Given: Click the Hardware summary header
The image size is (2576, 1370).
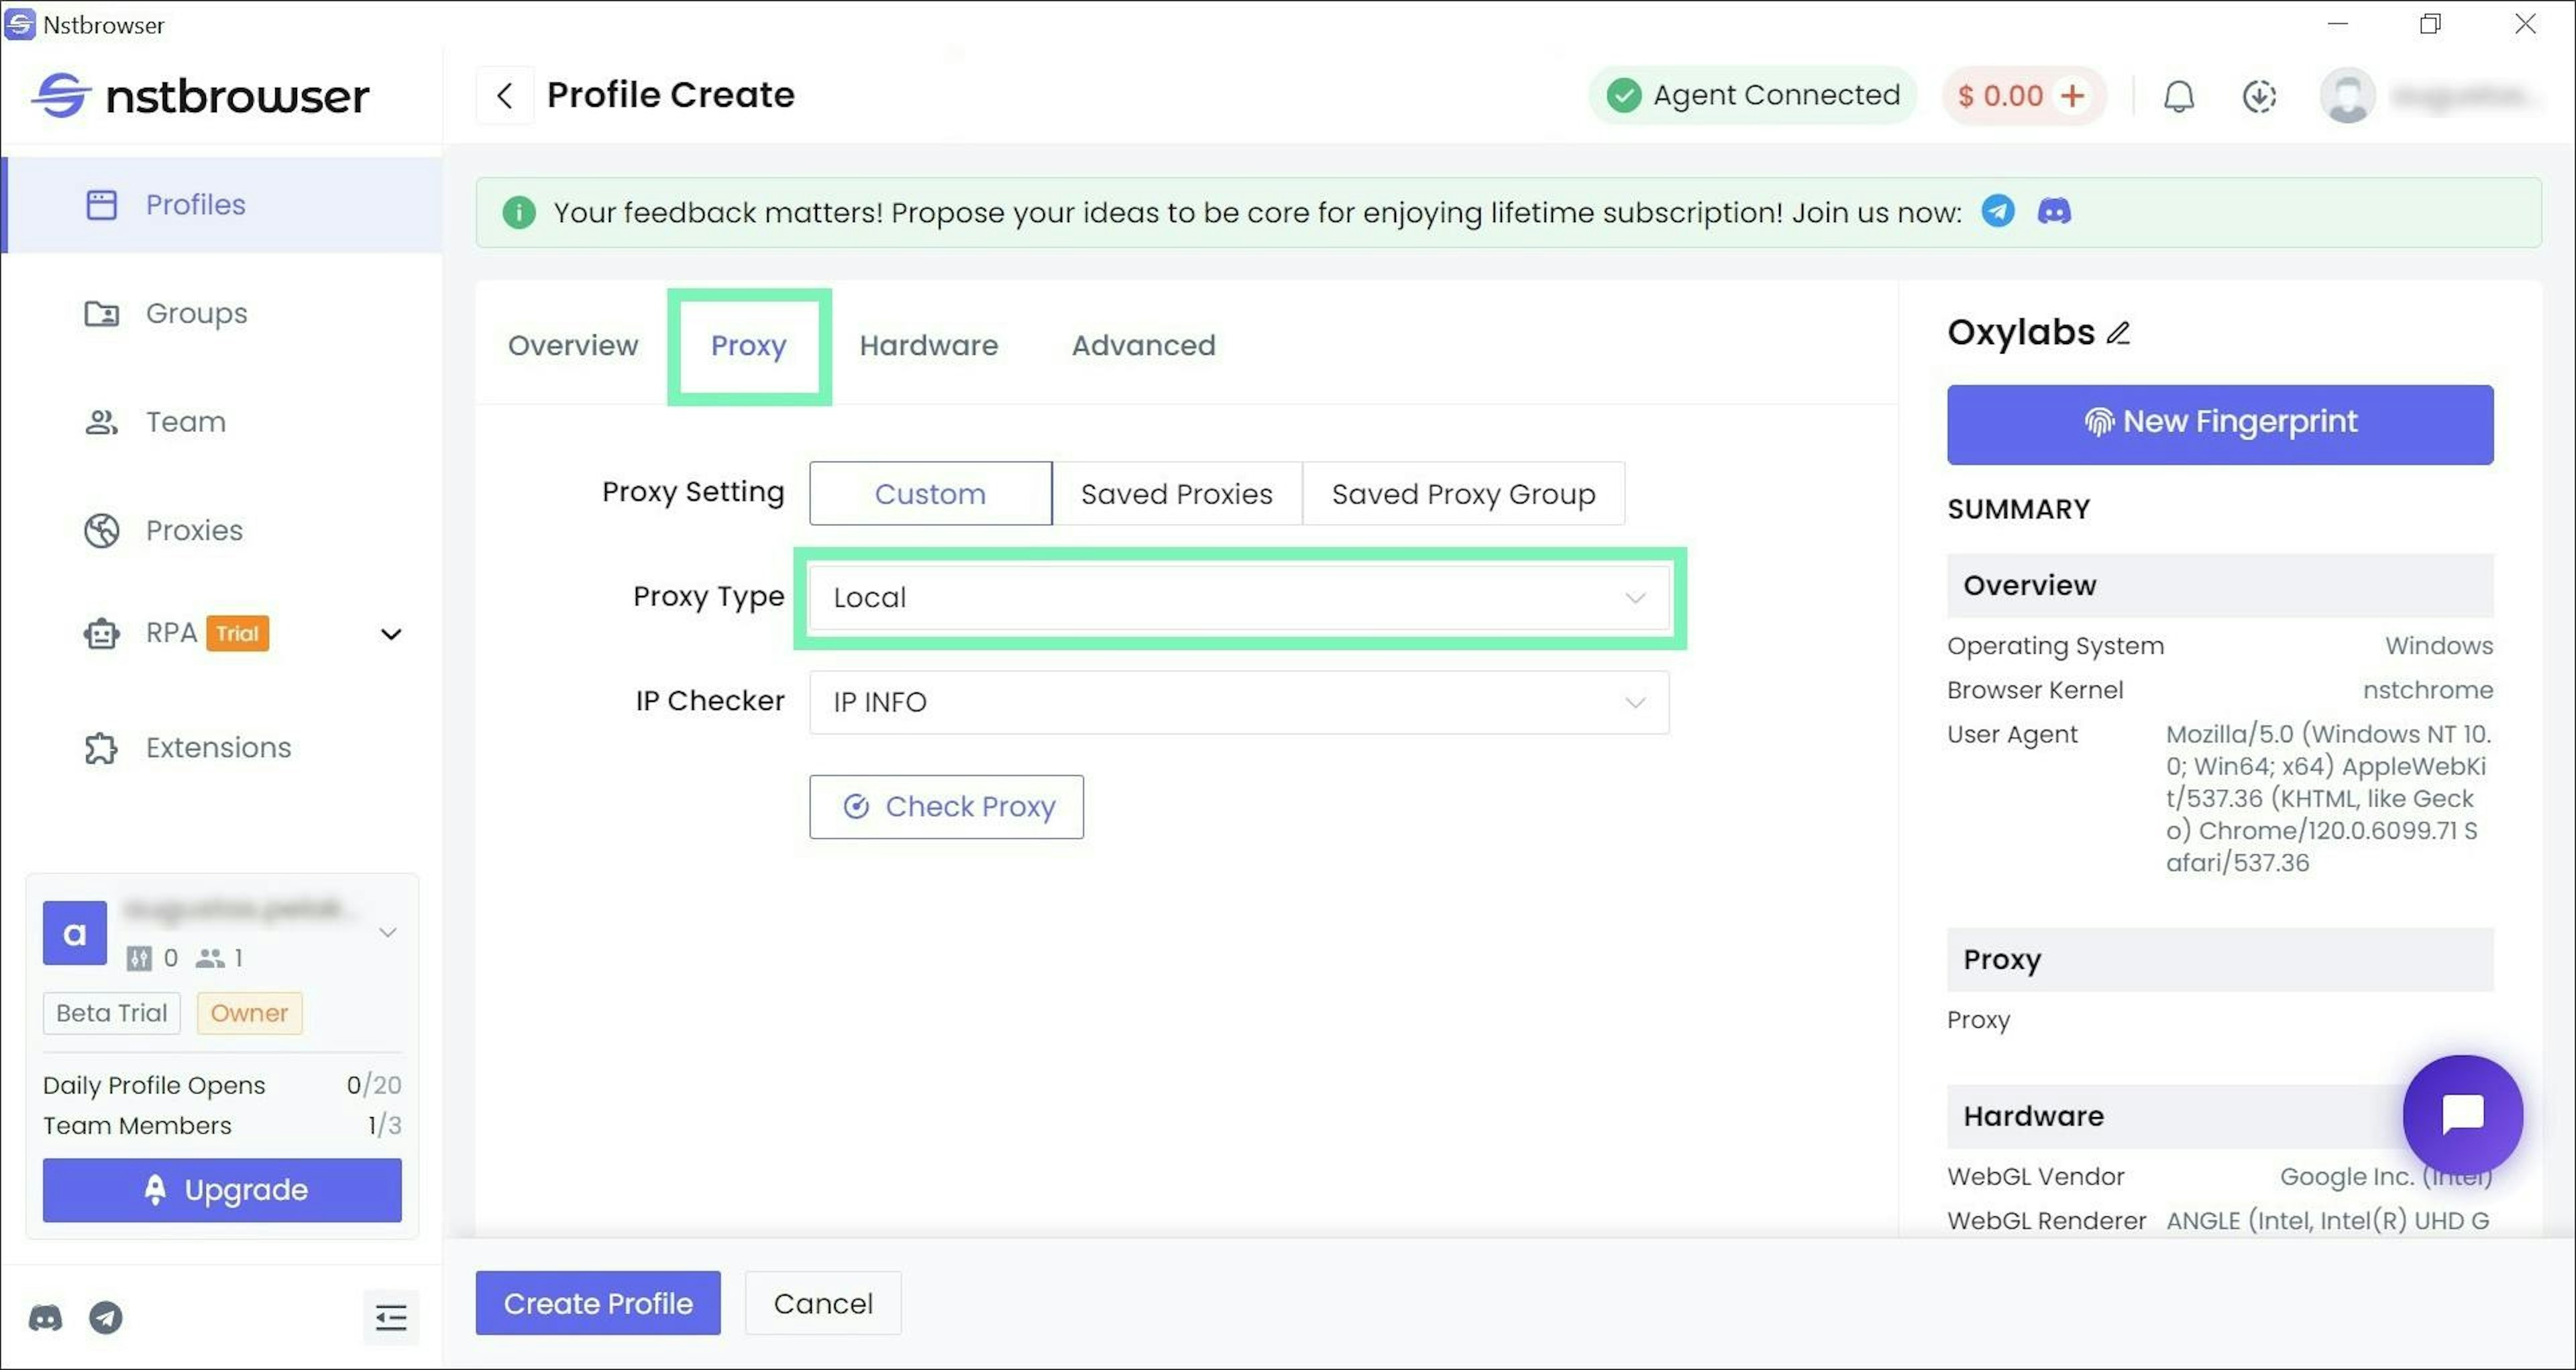Looking at the screenshot, I should pos(2219,1116).
